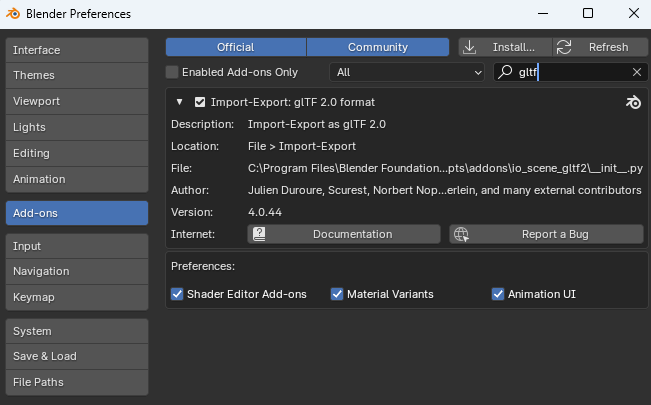
Task: Click the 'Import-Export: glTF 2.0 format' title
Action: tap(293, 102)
